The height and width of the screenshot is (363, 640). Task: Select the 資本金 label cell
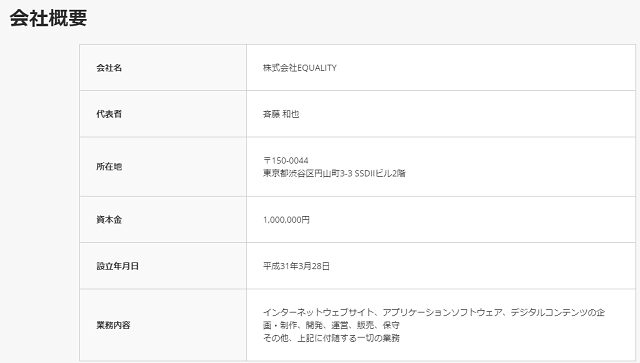[163, 219]
